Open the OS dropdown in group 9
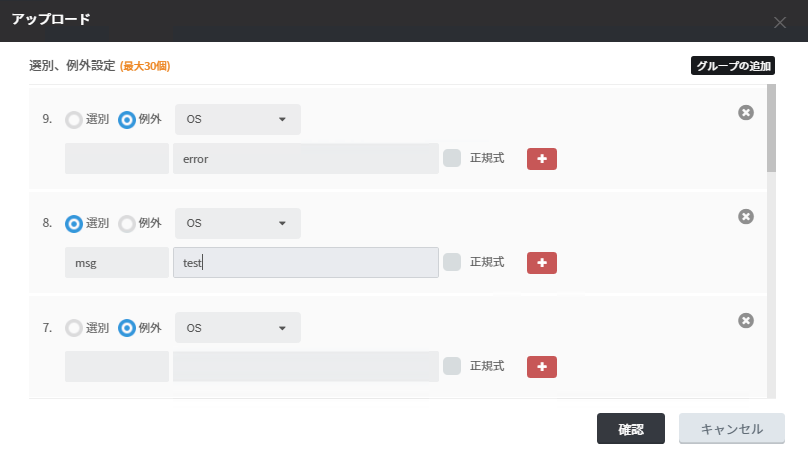Viewport: 808px width, 456px height. coord(238,120)
